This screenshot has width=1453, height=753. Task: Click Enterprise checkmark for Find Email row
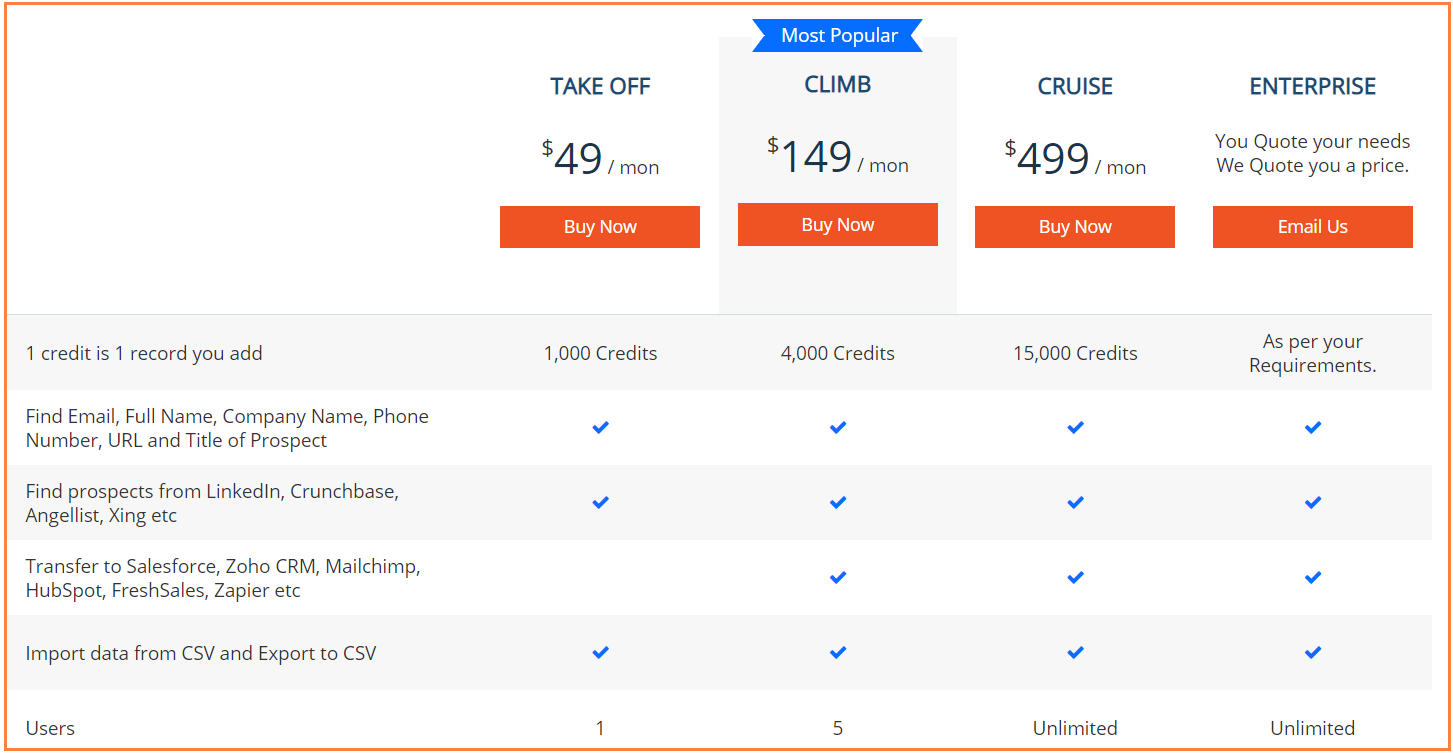click(x=1313, y=428)
